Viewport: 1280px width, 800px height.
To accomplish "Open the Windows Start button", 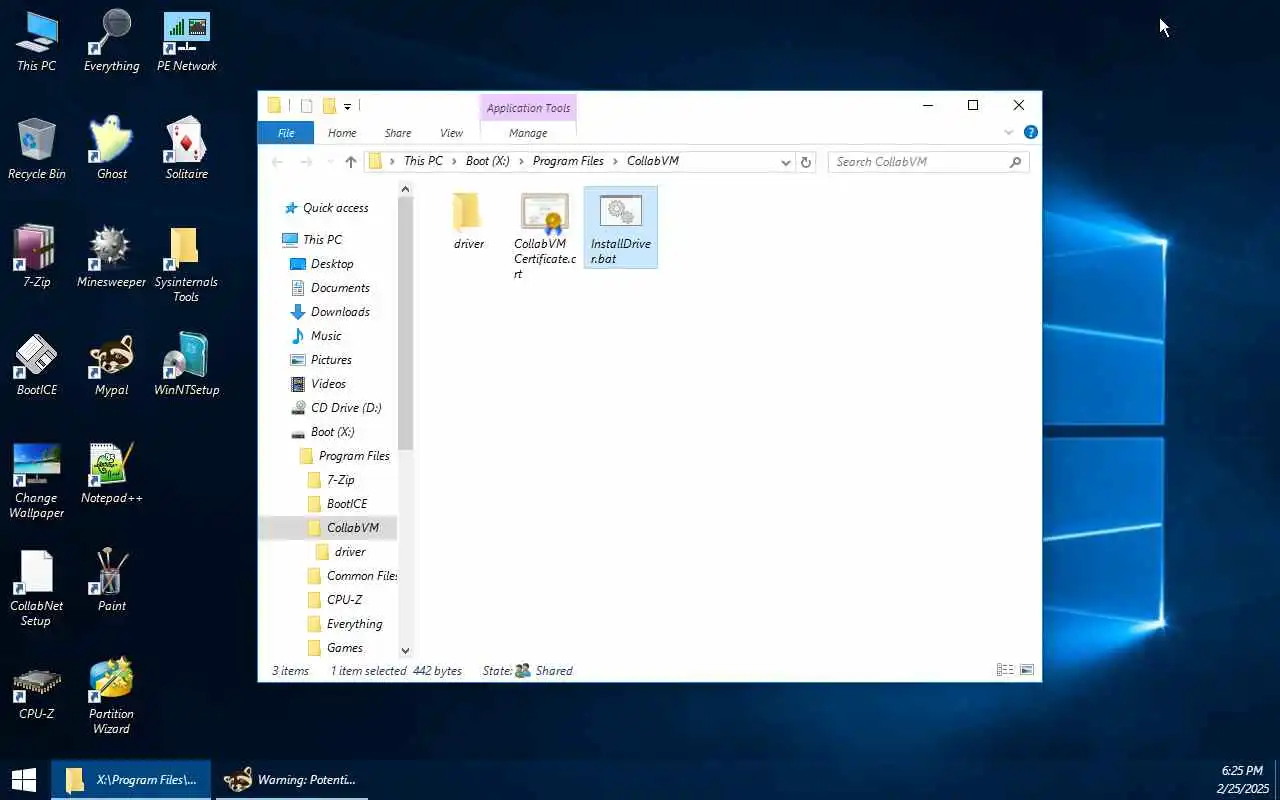I will (x=24, y=779).
